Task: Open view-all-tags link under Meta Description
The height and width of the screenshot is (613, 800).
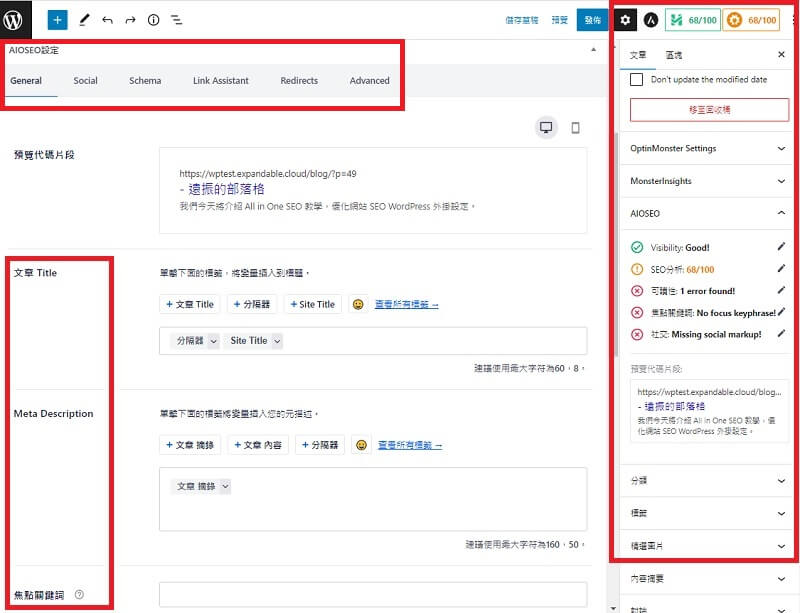Action: tap(410, 445)
